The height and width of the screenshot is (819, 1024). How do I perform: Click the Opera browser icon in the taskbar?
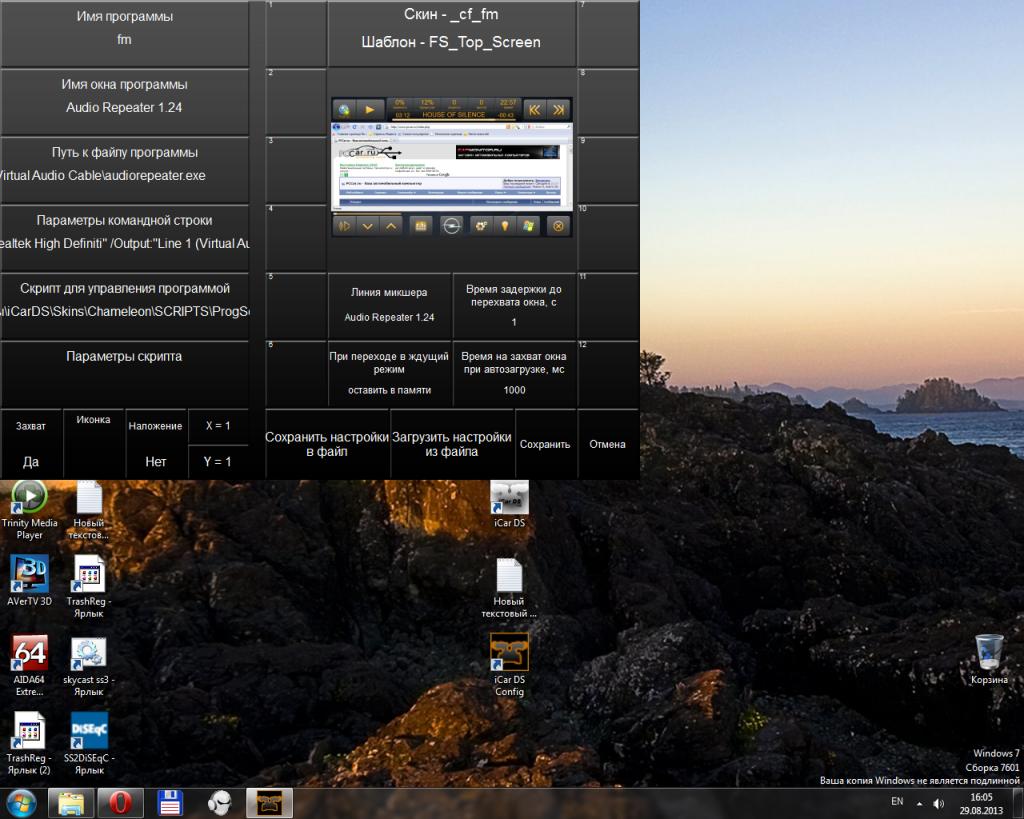[x=120, y=802]
